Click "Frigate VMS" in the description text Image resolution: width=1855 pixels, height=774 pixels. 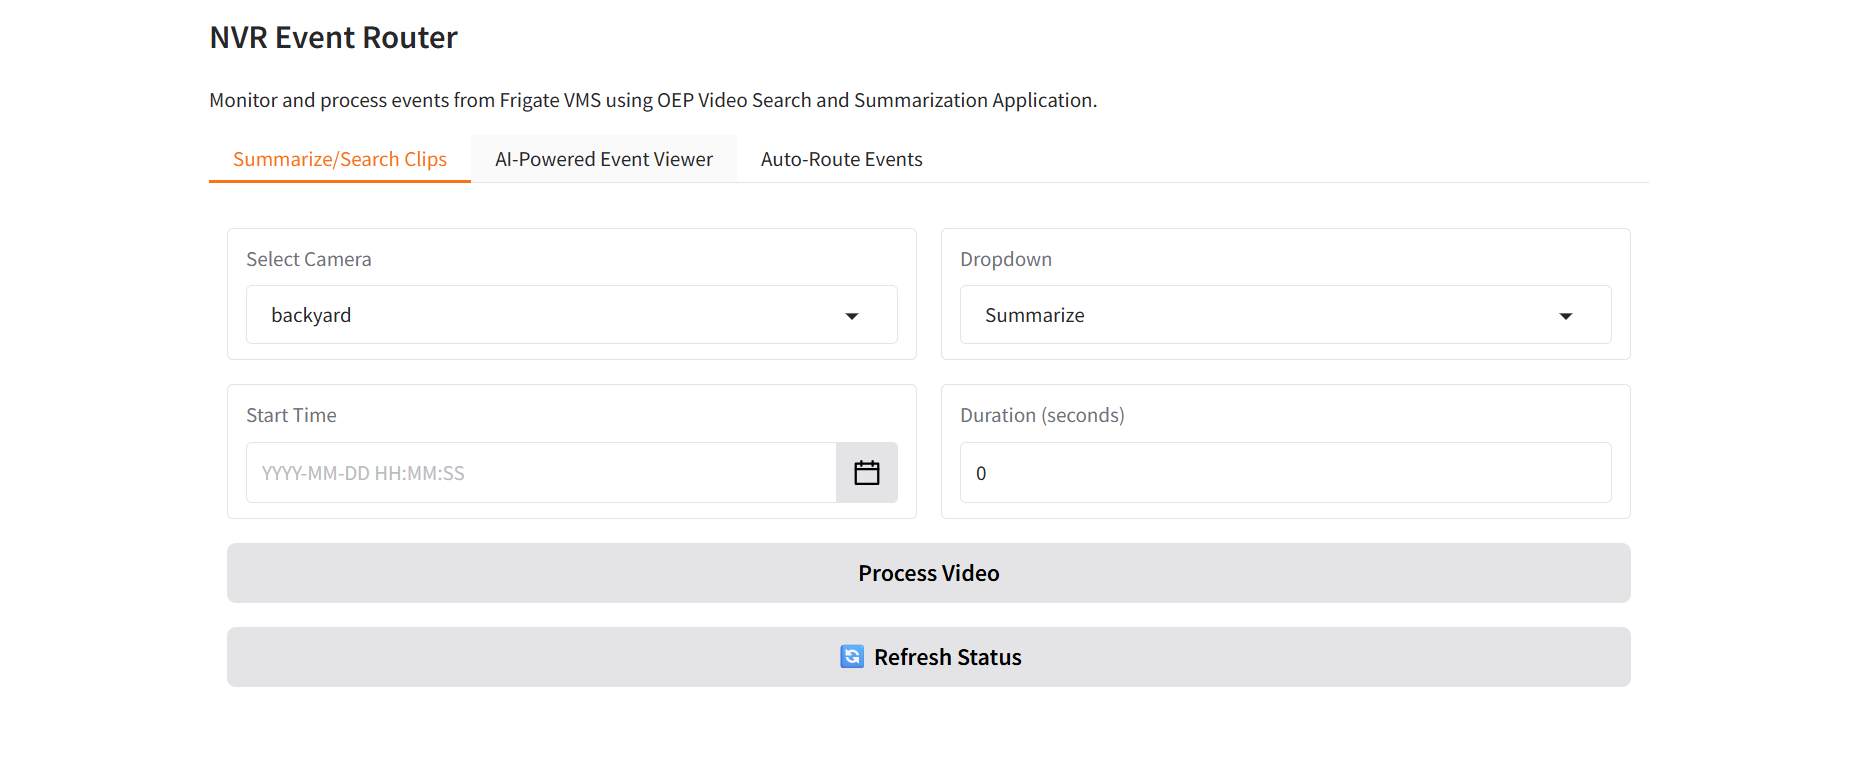coord(550,101)
